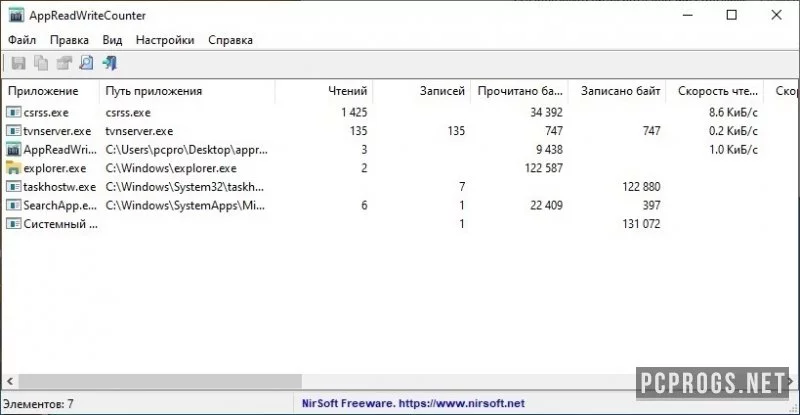Click the C:\Windows\System32\taskh... path cell

coord(185,187)
